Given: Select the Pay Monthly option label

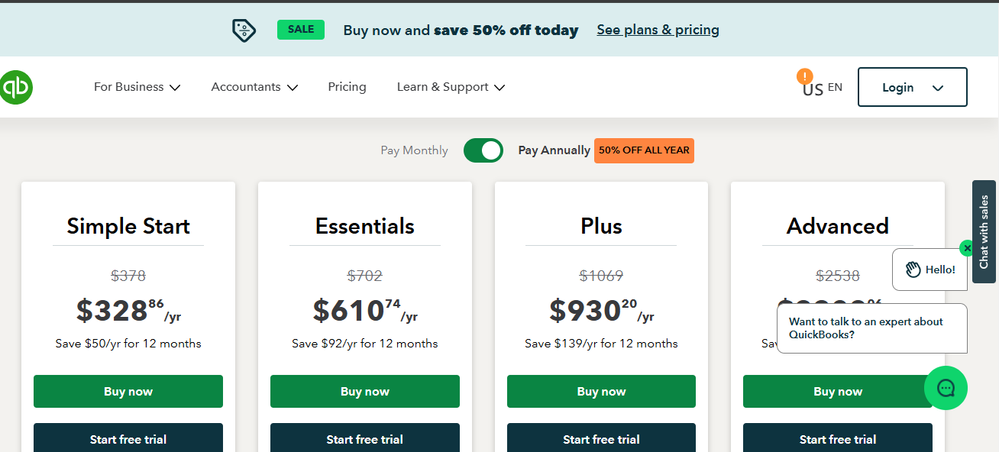Looking at the screenshot, I should click(x=414, y=151).
